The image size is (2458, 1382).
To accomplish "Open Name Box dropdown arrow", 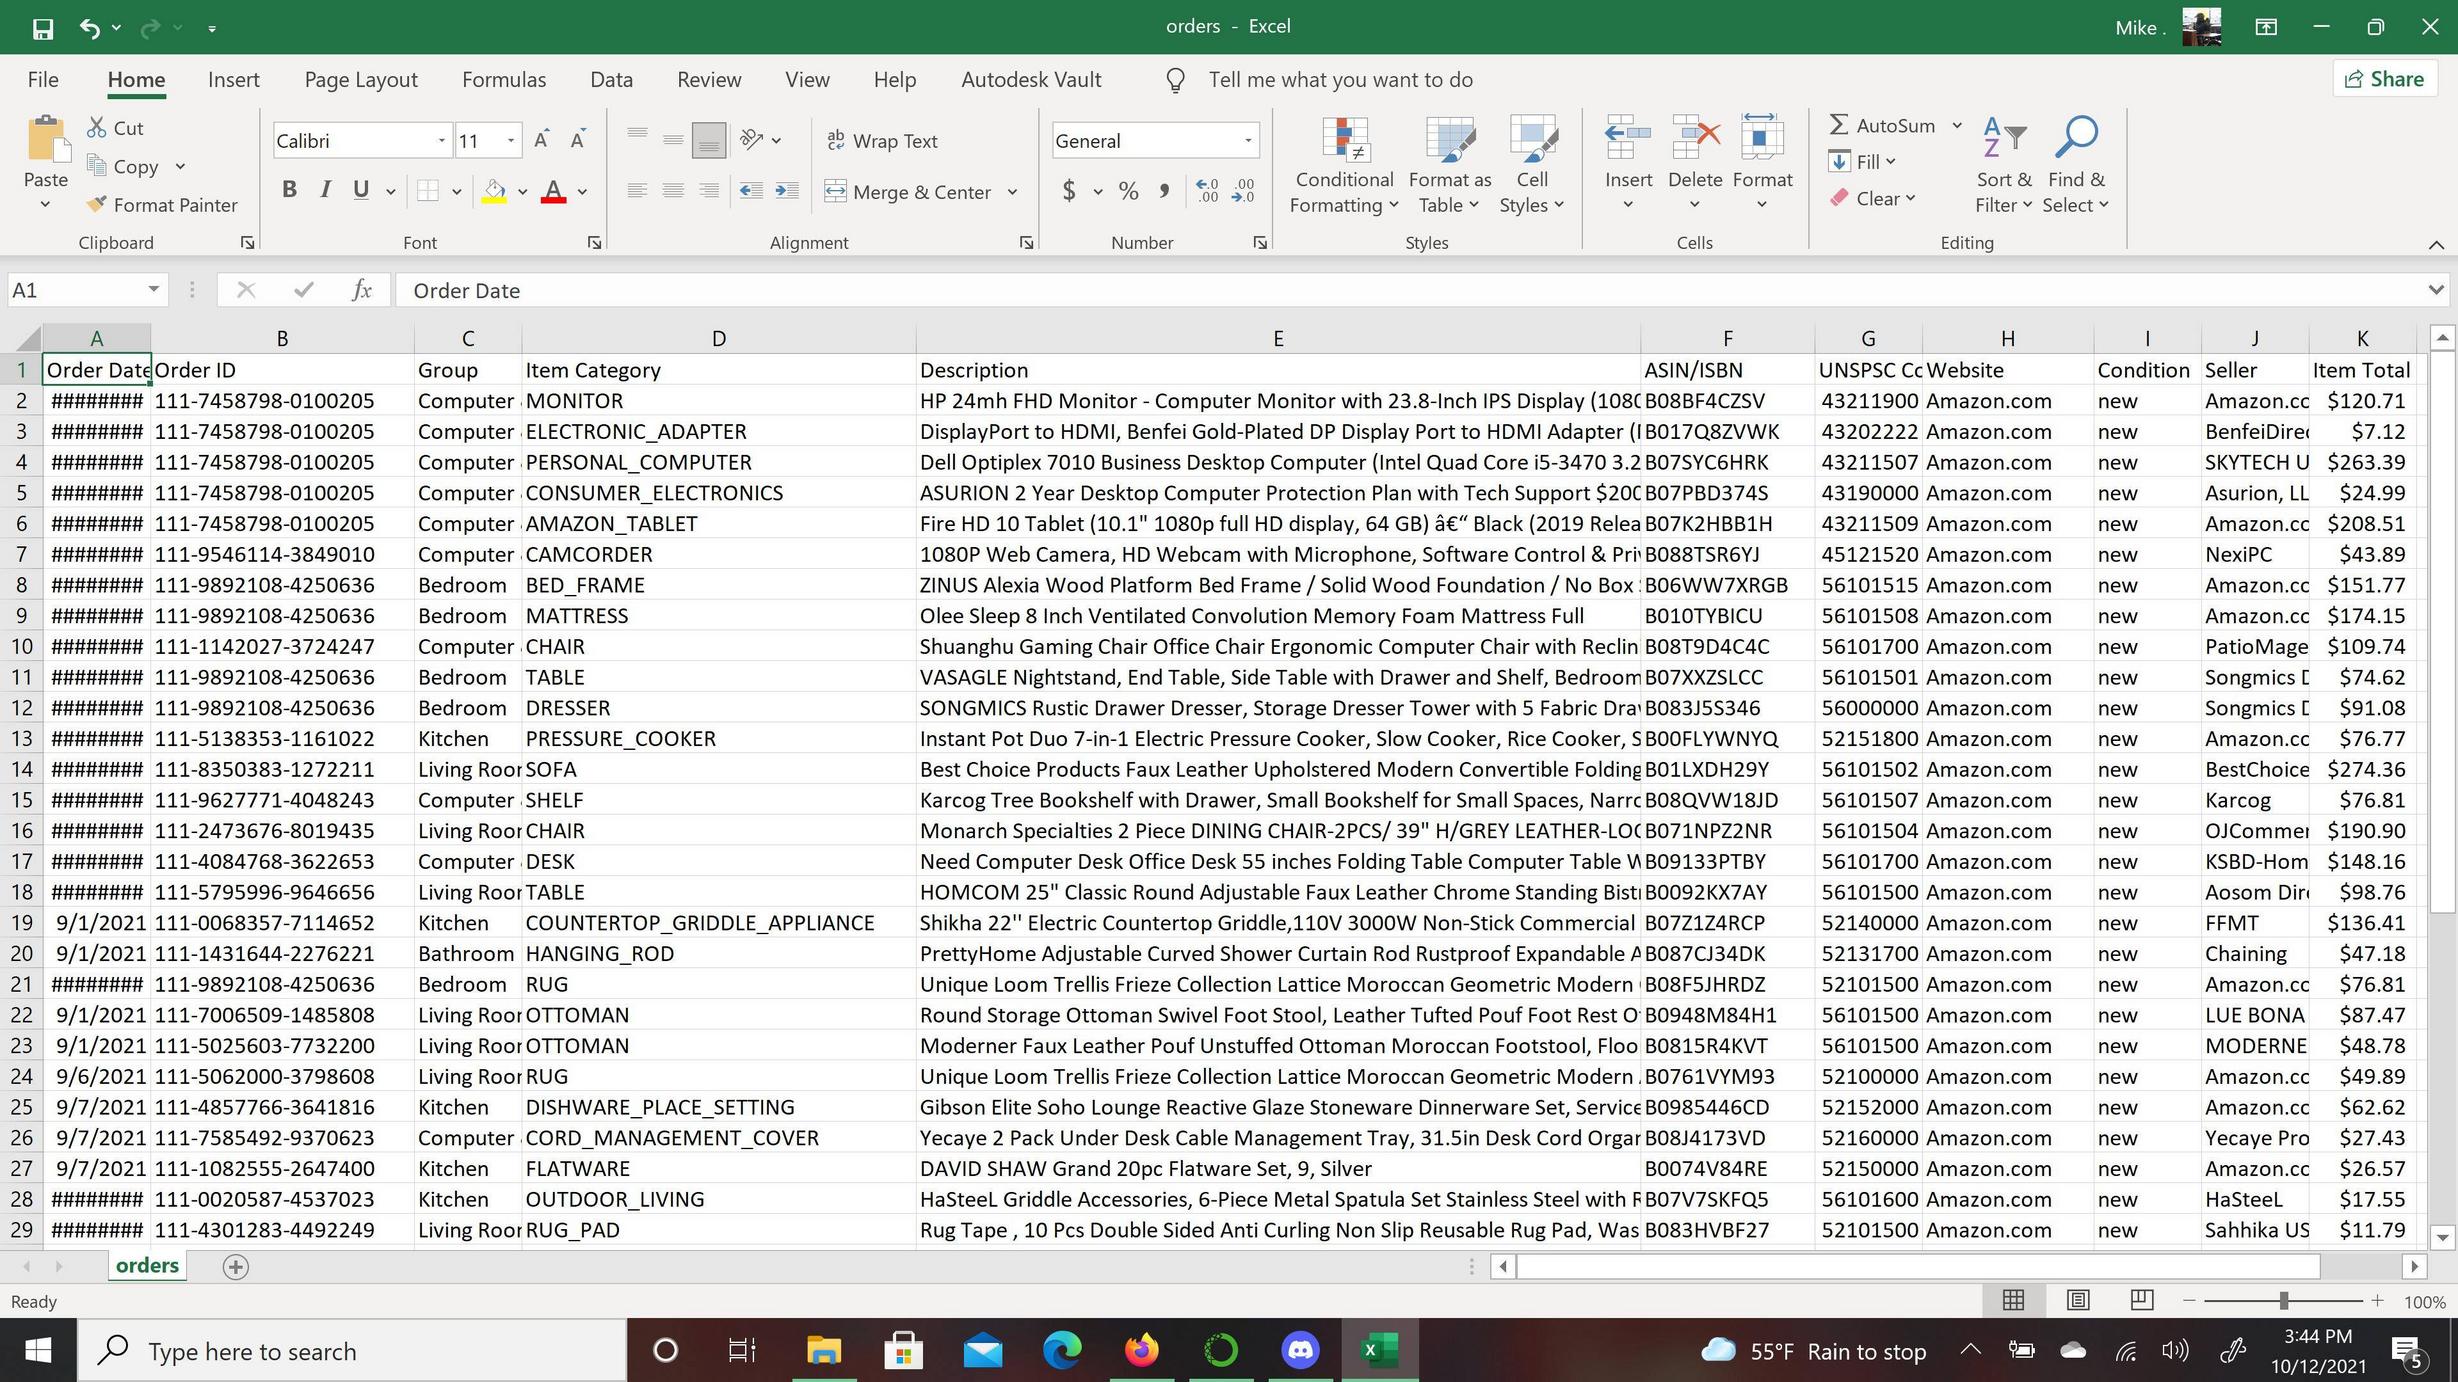I will pyautogui.click(x=153, y=289).
